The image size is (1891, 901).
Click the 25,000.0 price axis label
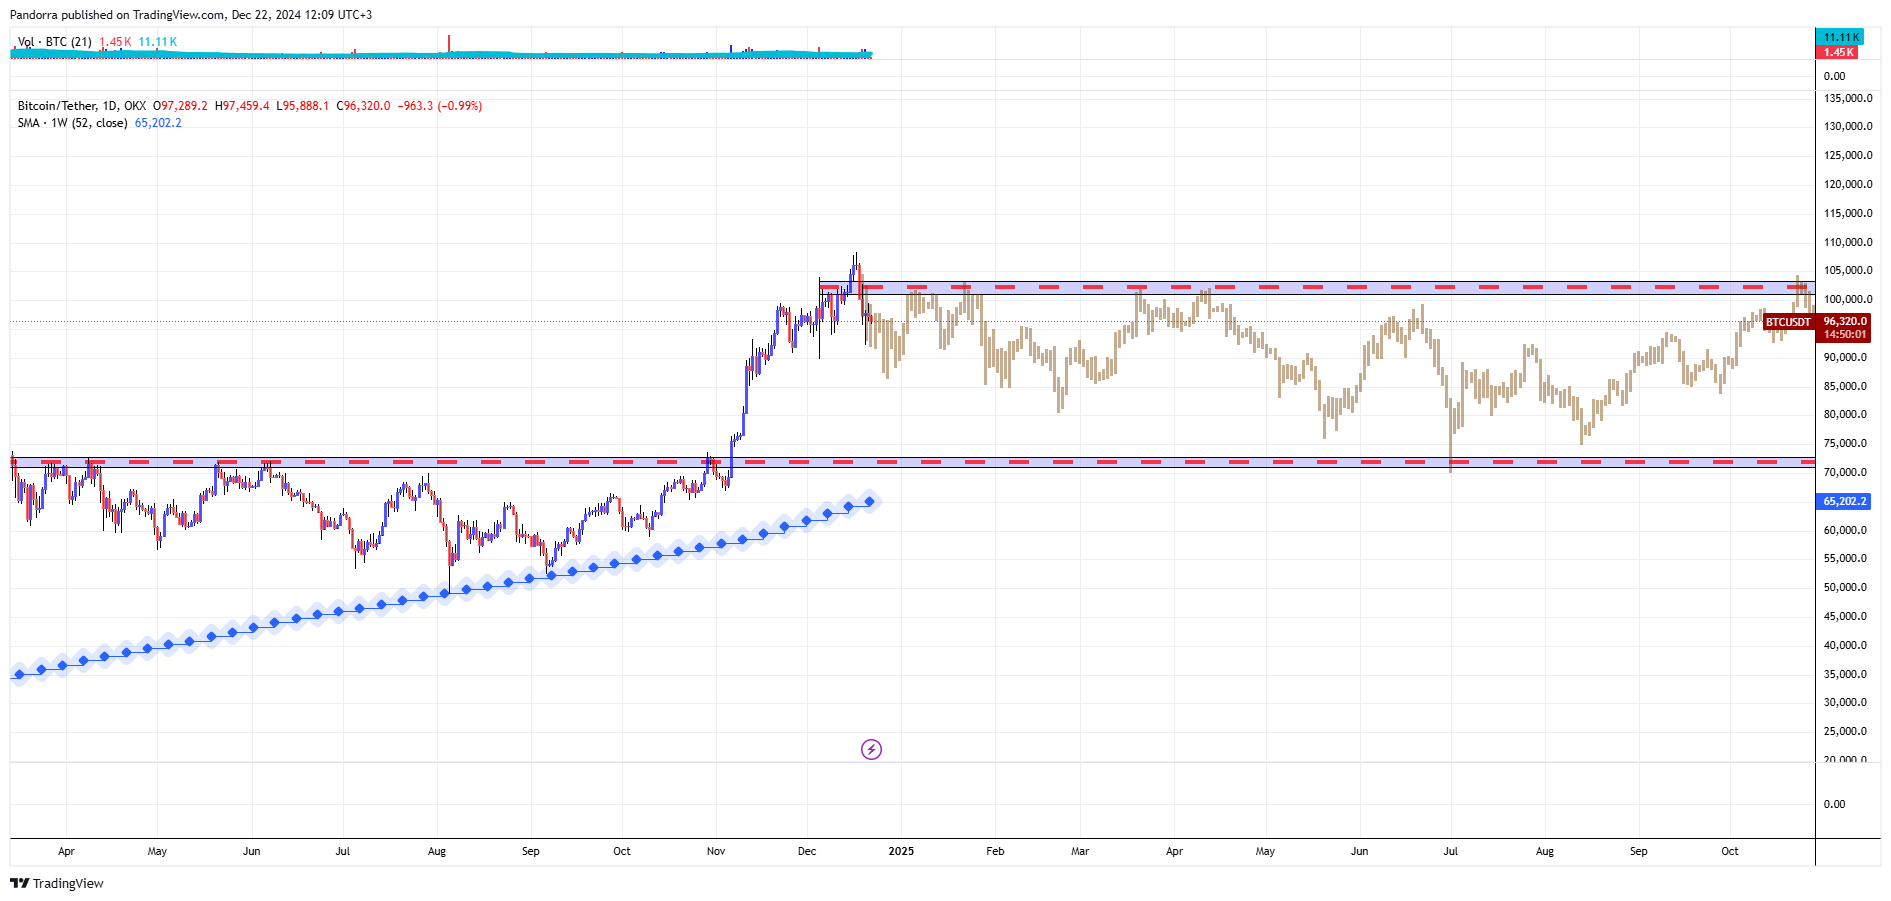pos(1845,731)
